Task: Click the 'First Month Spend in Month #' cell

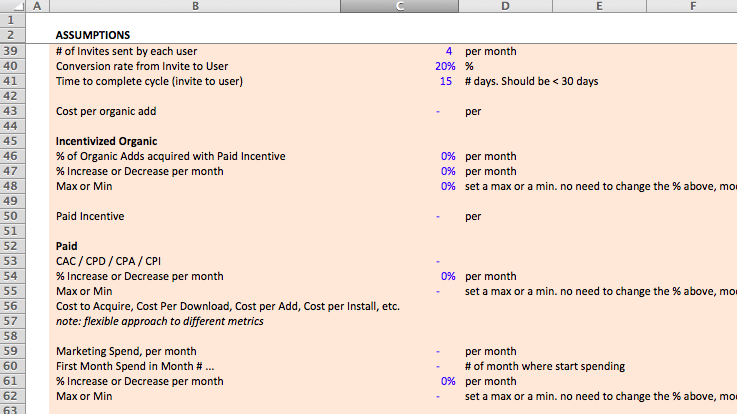Action: pos(135,366)
